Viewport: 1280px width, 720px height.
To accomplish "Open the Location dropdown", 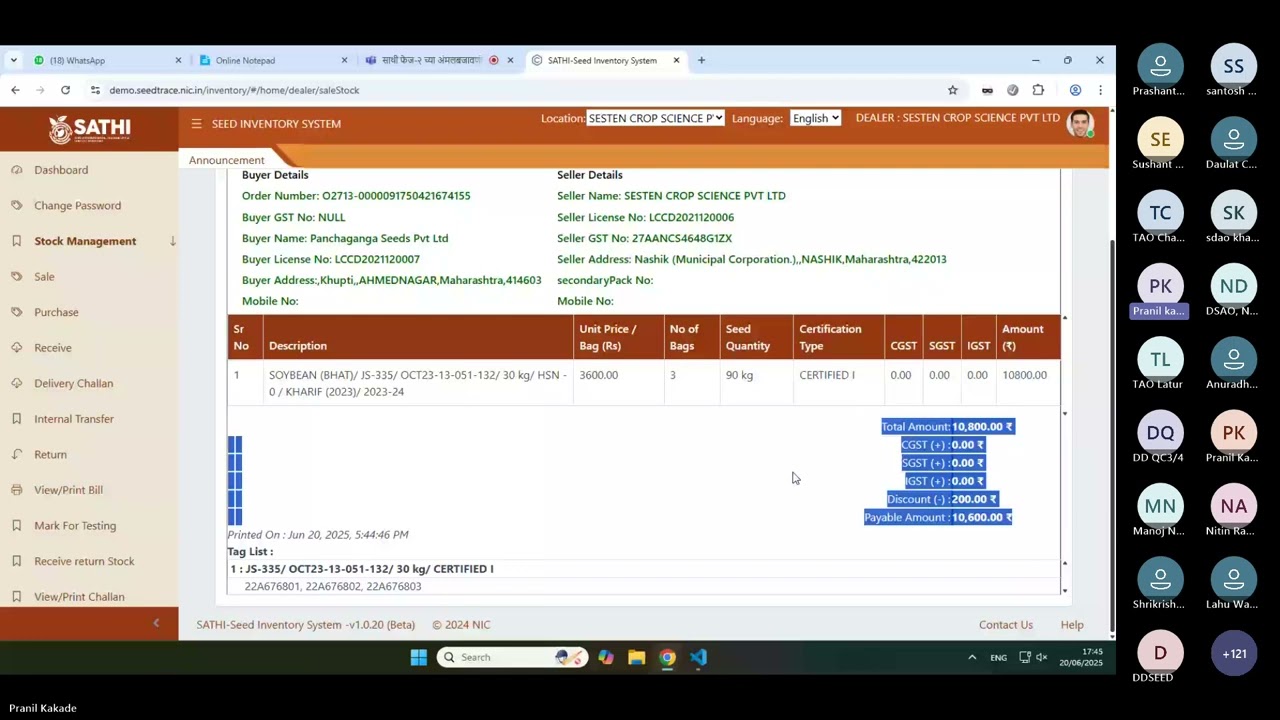I will pos(655,118).
